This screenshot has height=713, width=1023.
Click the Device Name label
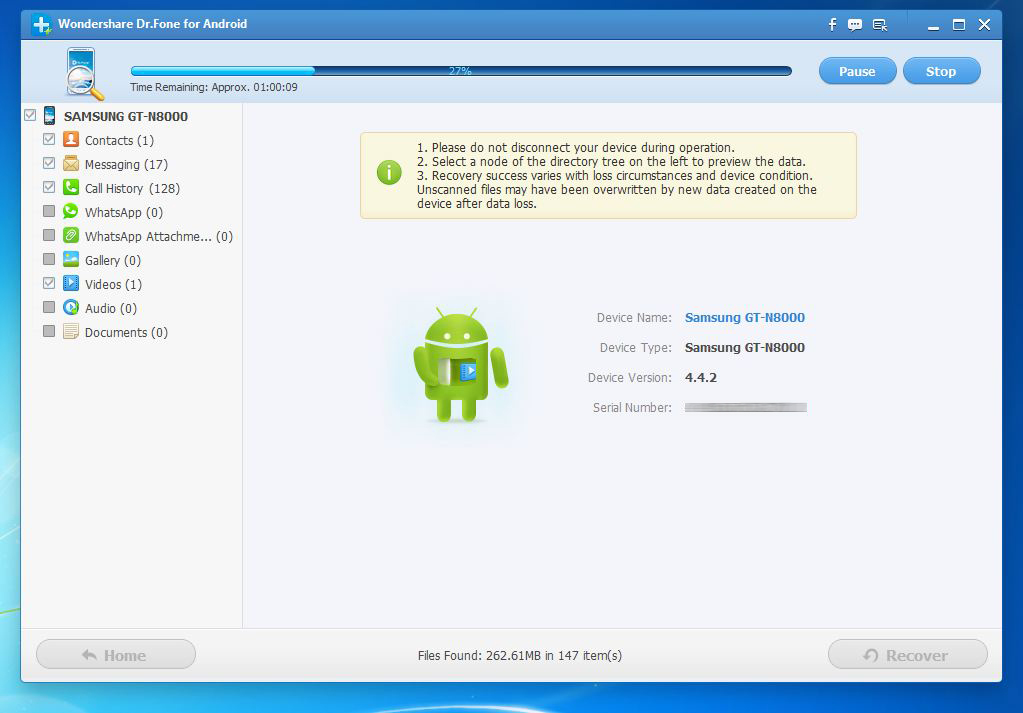click(x=634, y=318)
